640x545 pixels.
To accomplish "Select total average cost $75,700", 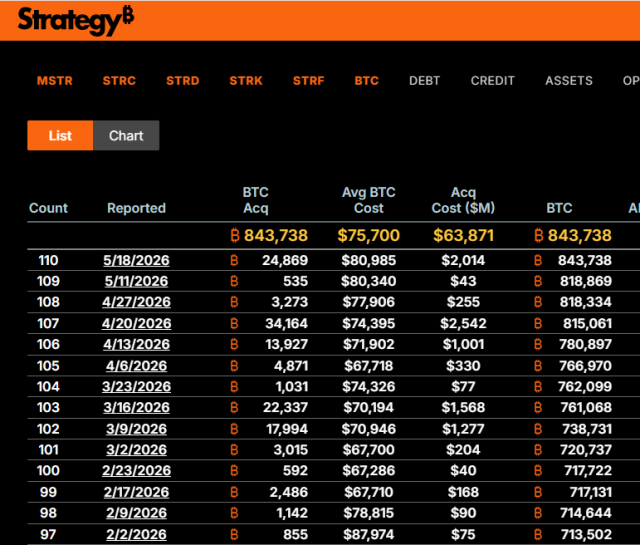I will [369, 236].
